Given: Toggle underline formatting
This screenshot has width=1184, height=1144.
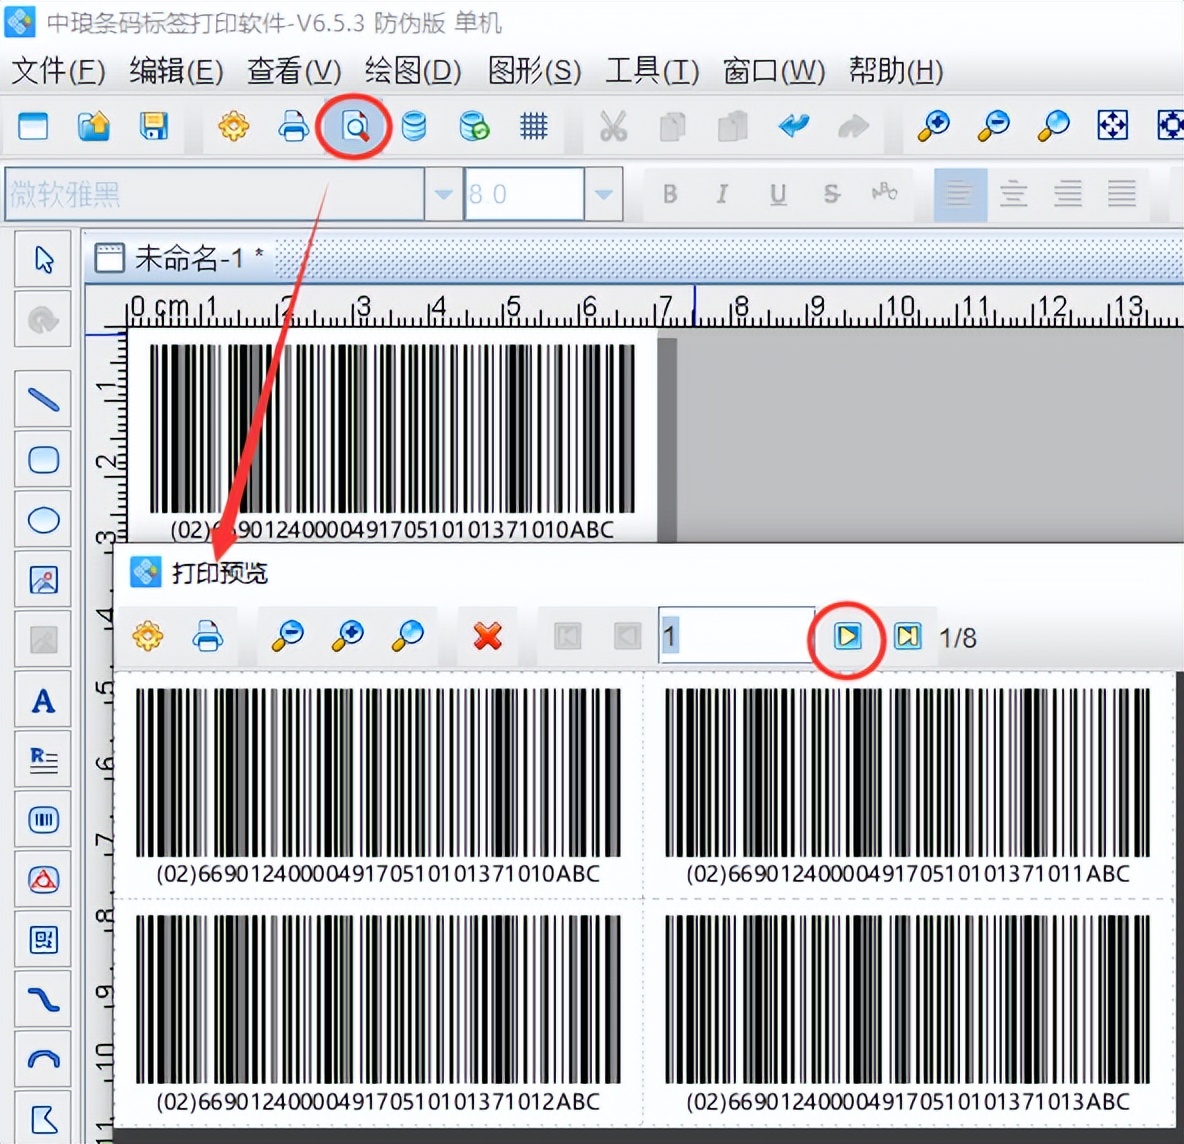Looking at the screenshot, I should pos(778,195).
